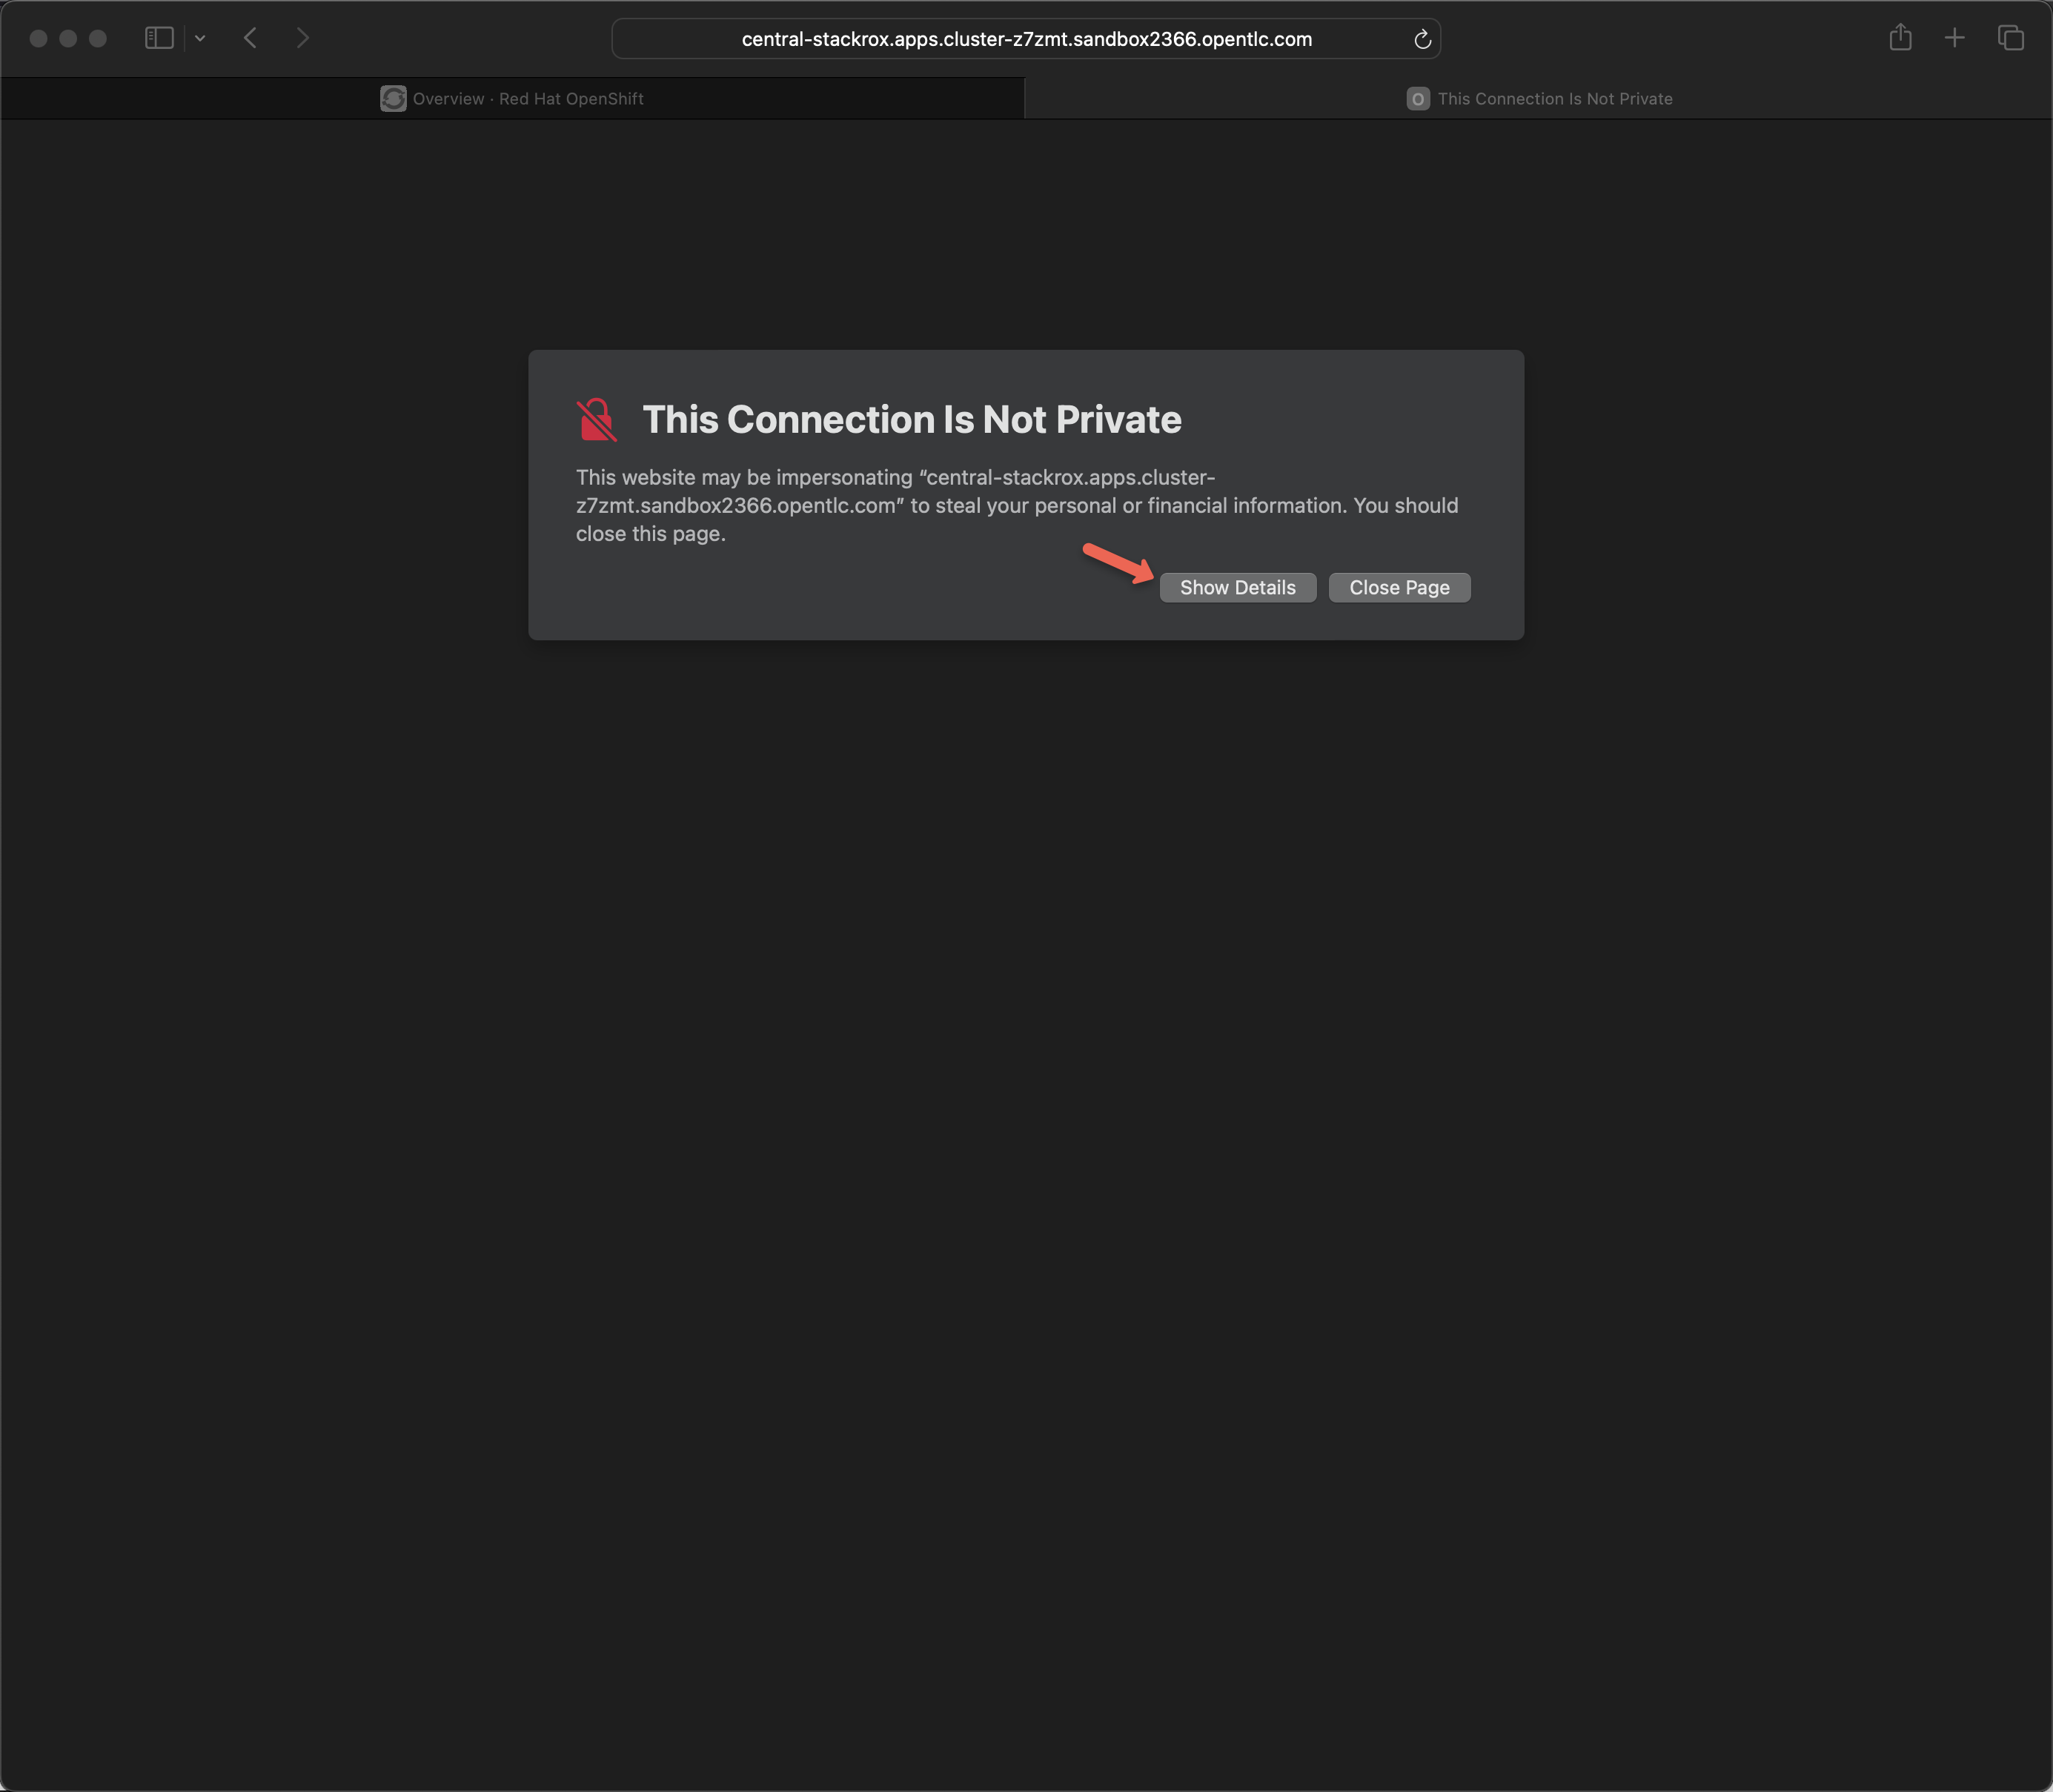The height and width of the screenshot is (1792, 2053).
Task: Open a new tab with plus icon
Action: [1954, 38]
